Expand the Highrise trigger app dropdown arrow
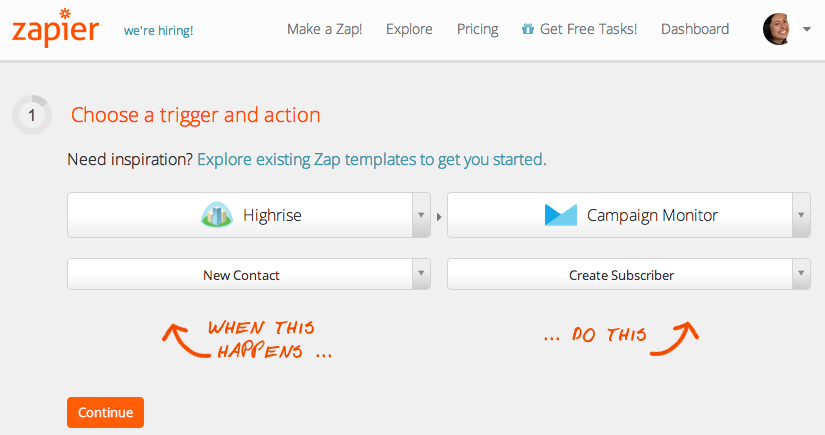 coord(421,215)
